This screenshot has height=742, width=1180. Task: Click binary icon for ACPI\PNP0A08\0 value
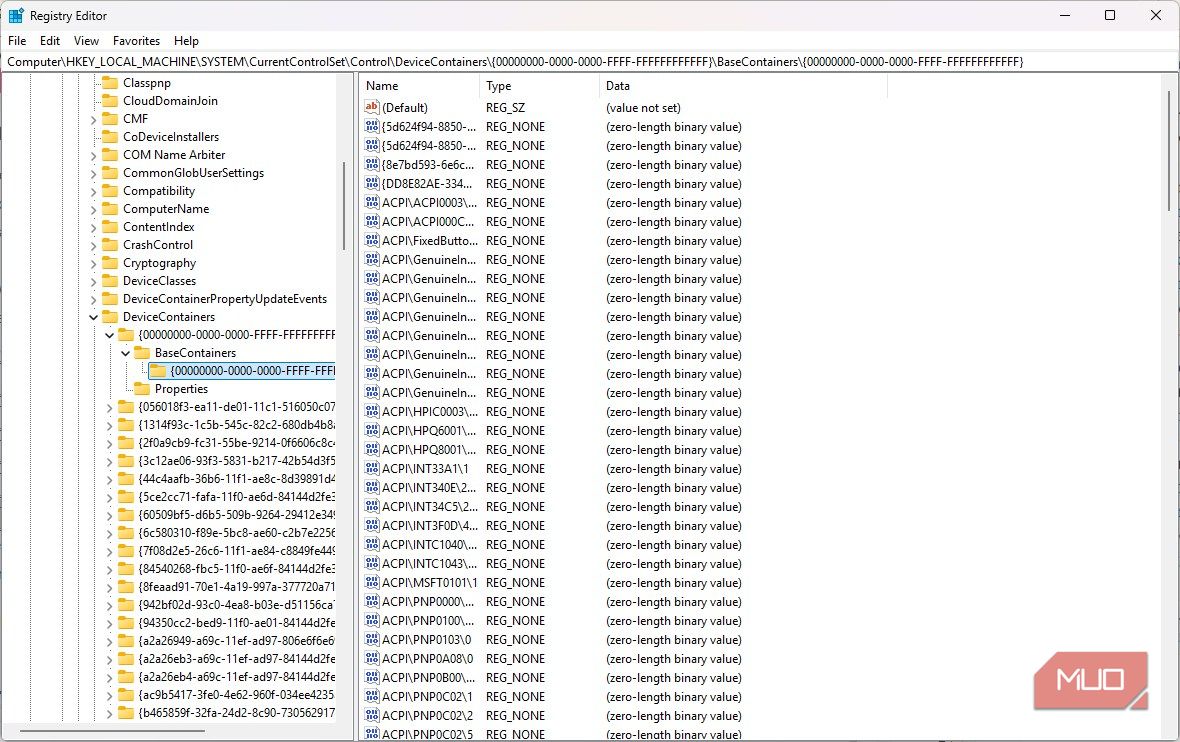click(x=372, y=658)
